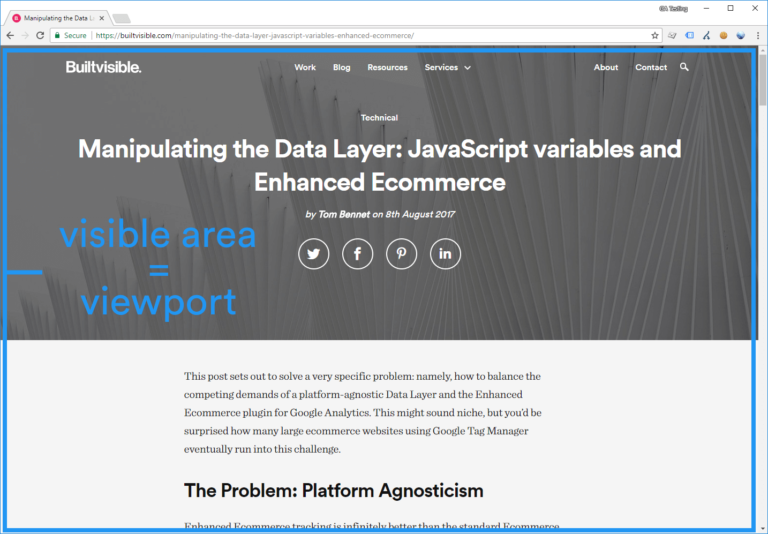This screenshot has height=534, width=768.
Task: Click the About link
Action: point(606,68)
